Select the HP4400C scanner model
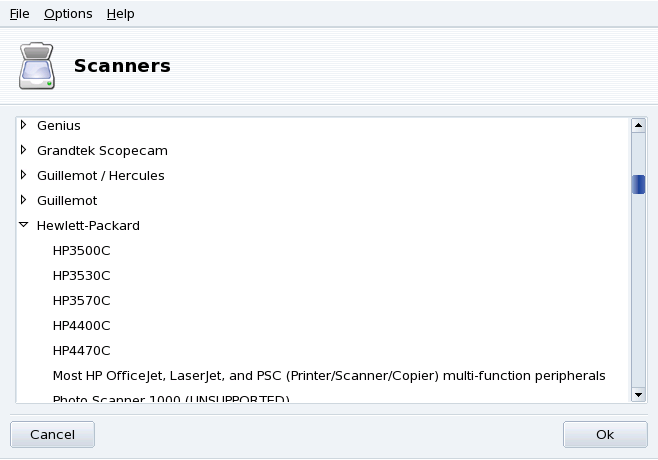The height and width of the screenshot is (460, 658). [x=81, y=325]
